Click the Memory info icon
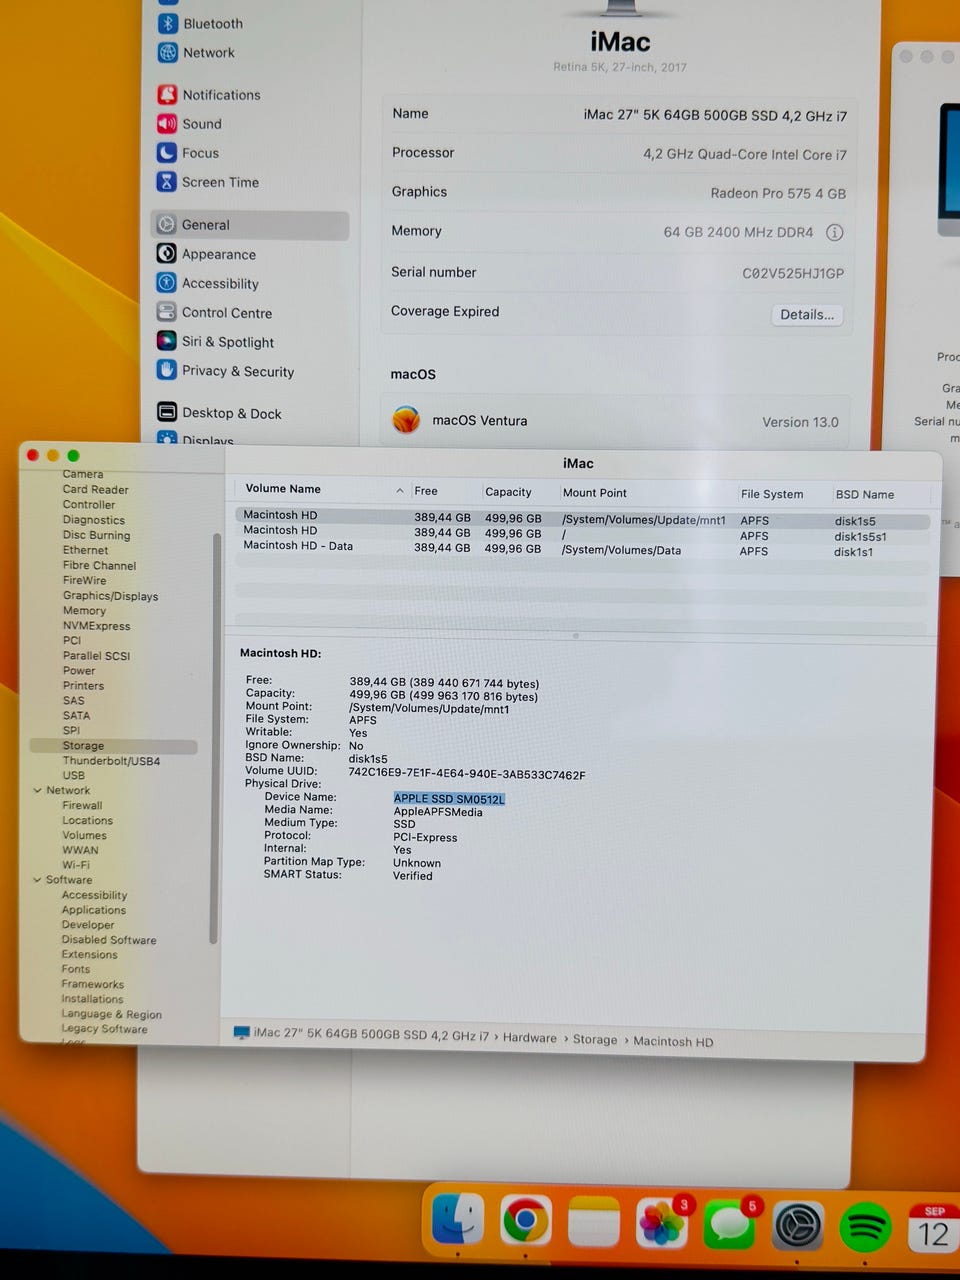The height and width of the screenshot is (1280, 960). (834, 232)
